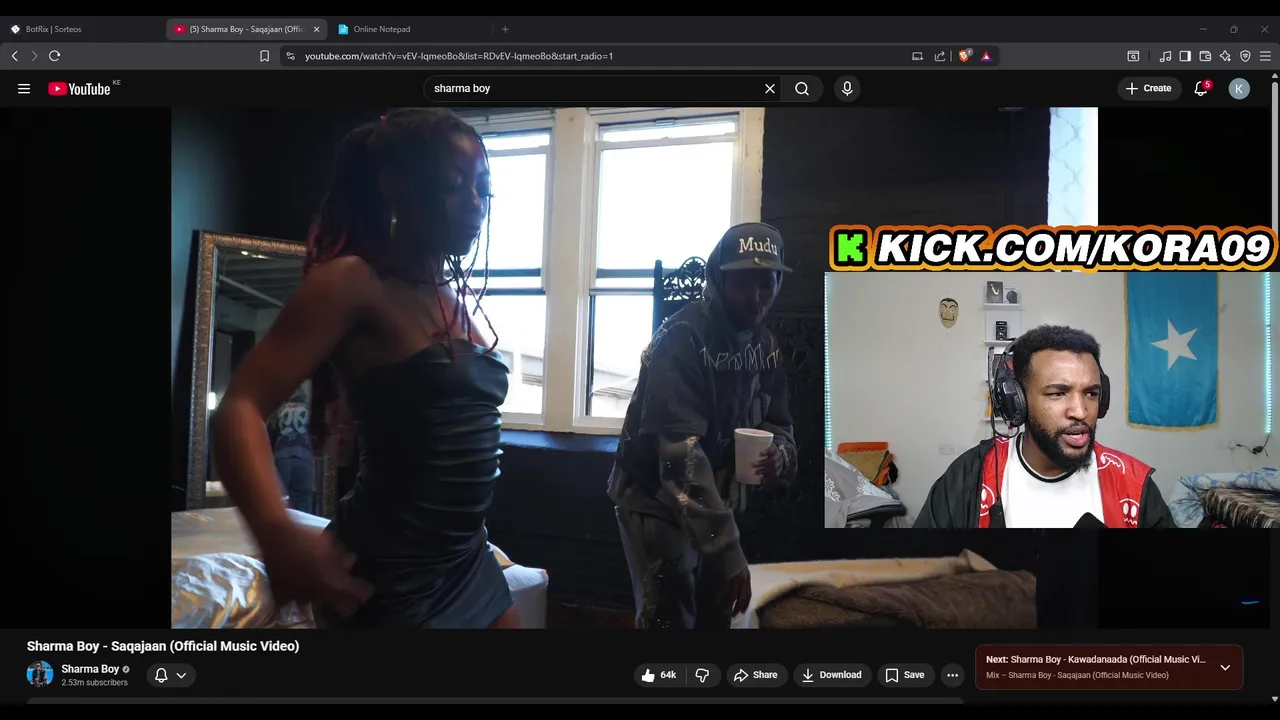Open Next: Sharma Boy - Kawadanaada video
The image size is (1280, 720).
click(x=1096, y=660)
